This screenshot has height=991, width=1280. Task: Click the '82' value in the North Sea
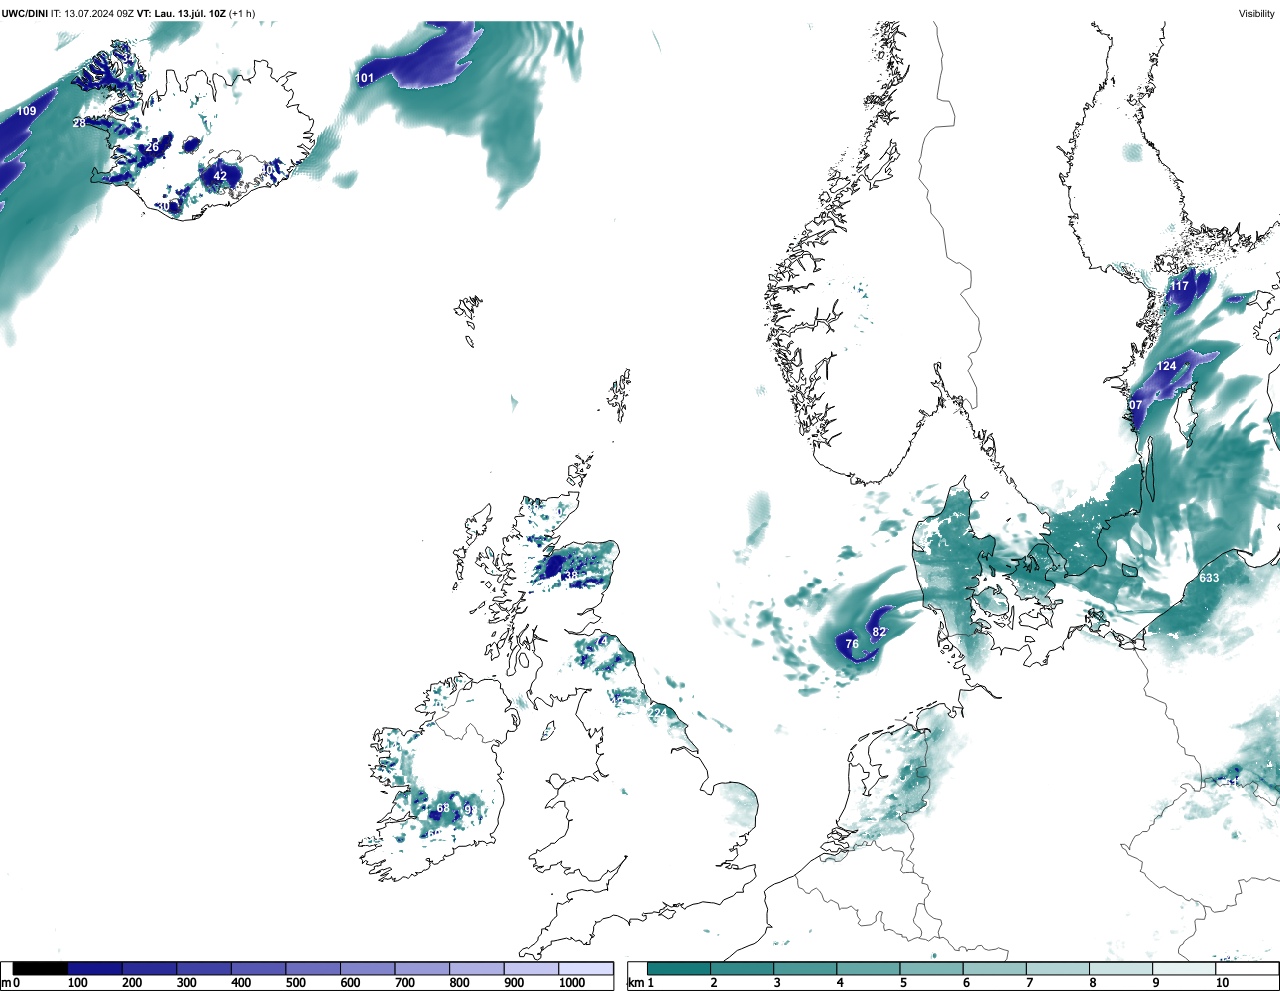[879, 632]
